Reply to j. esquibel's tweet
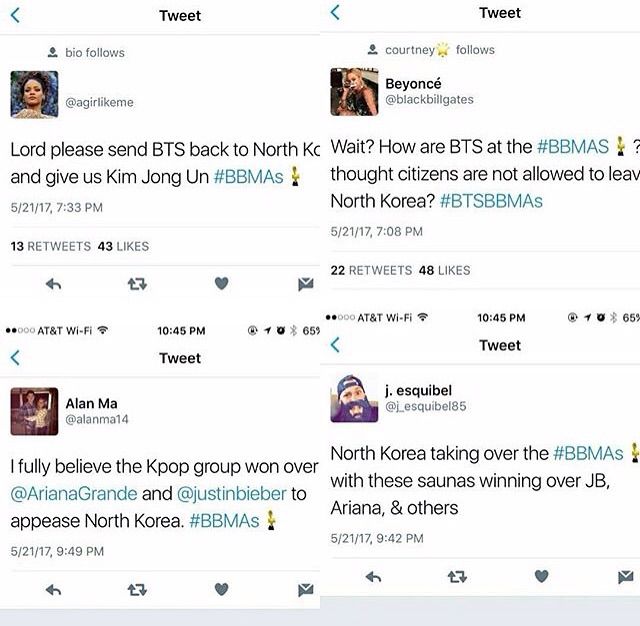The width and height of the screenshot is (640, 626). click(373, 577)
